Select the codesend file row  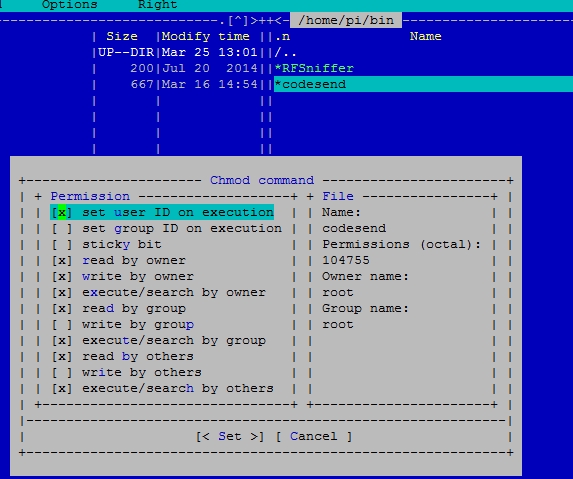click(x=423, y=84)
